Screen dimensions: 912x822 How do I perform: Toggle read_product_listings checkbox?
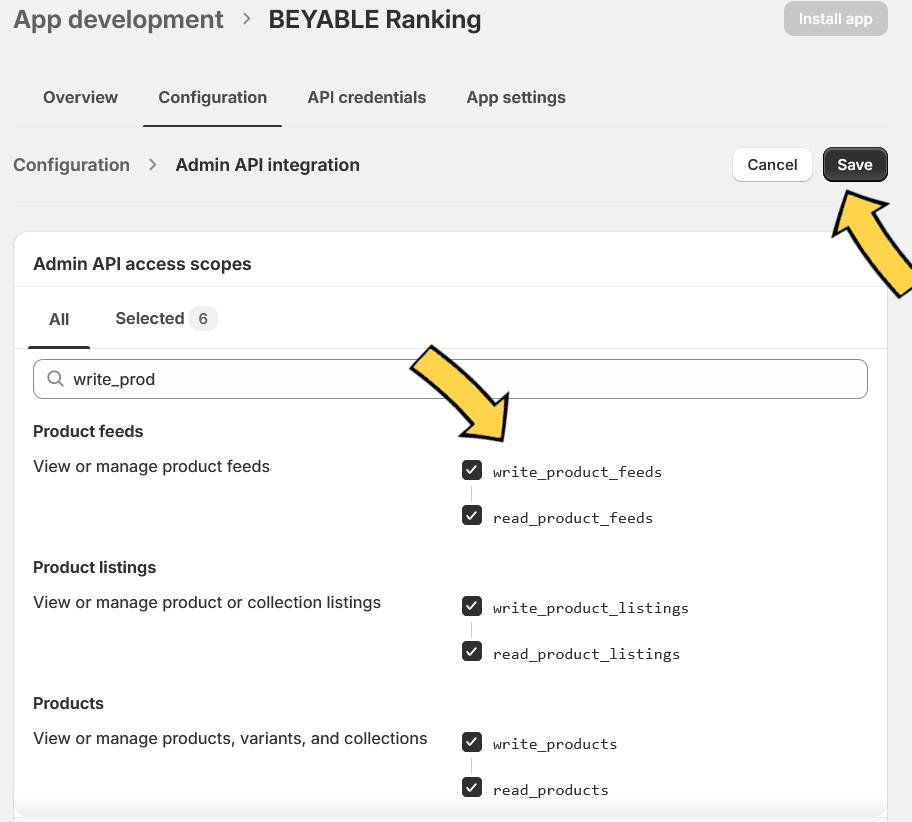[472, 652]
